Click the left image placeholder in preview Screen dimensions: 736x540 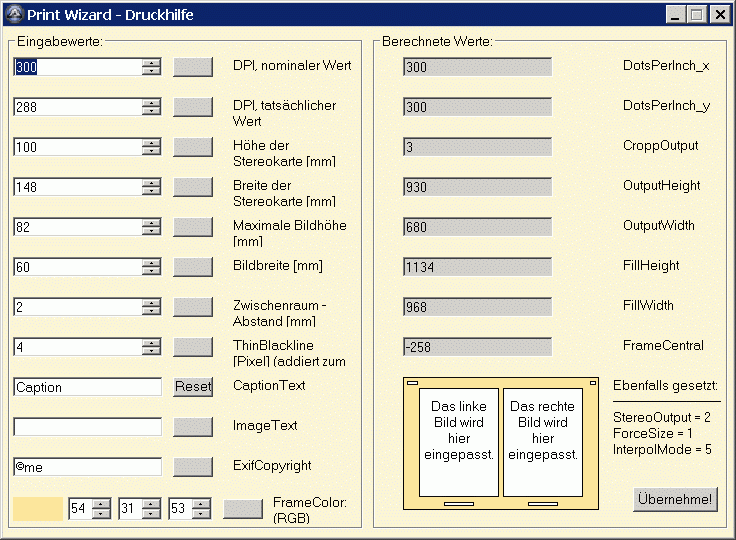tap(458, 441)
